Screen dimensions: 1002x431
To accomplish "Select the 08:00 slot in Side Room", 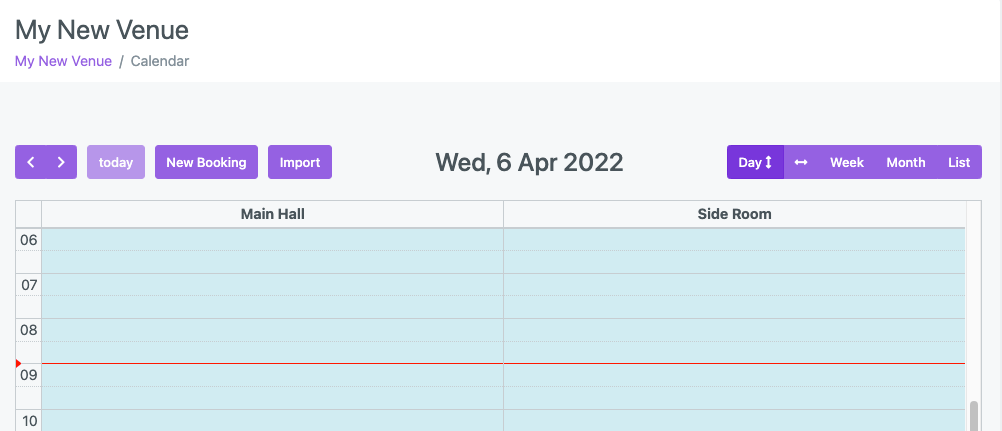I will [x=734, y=330].
